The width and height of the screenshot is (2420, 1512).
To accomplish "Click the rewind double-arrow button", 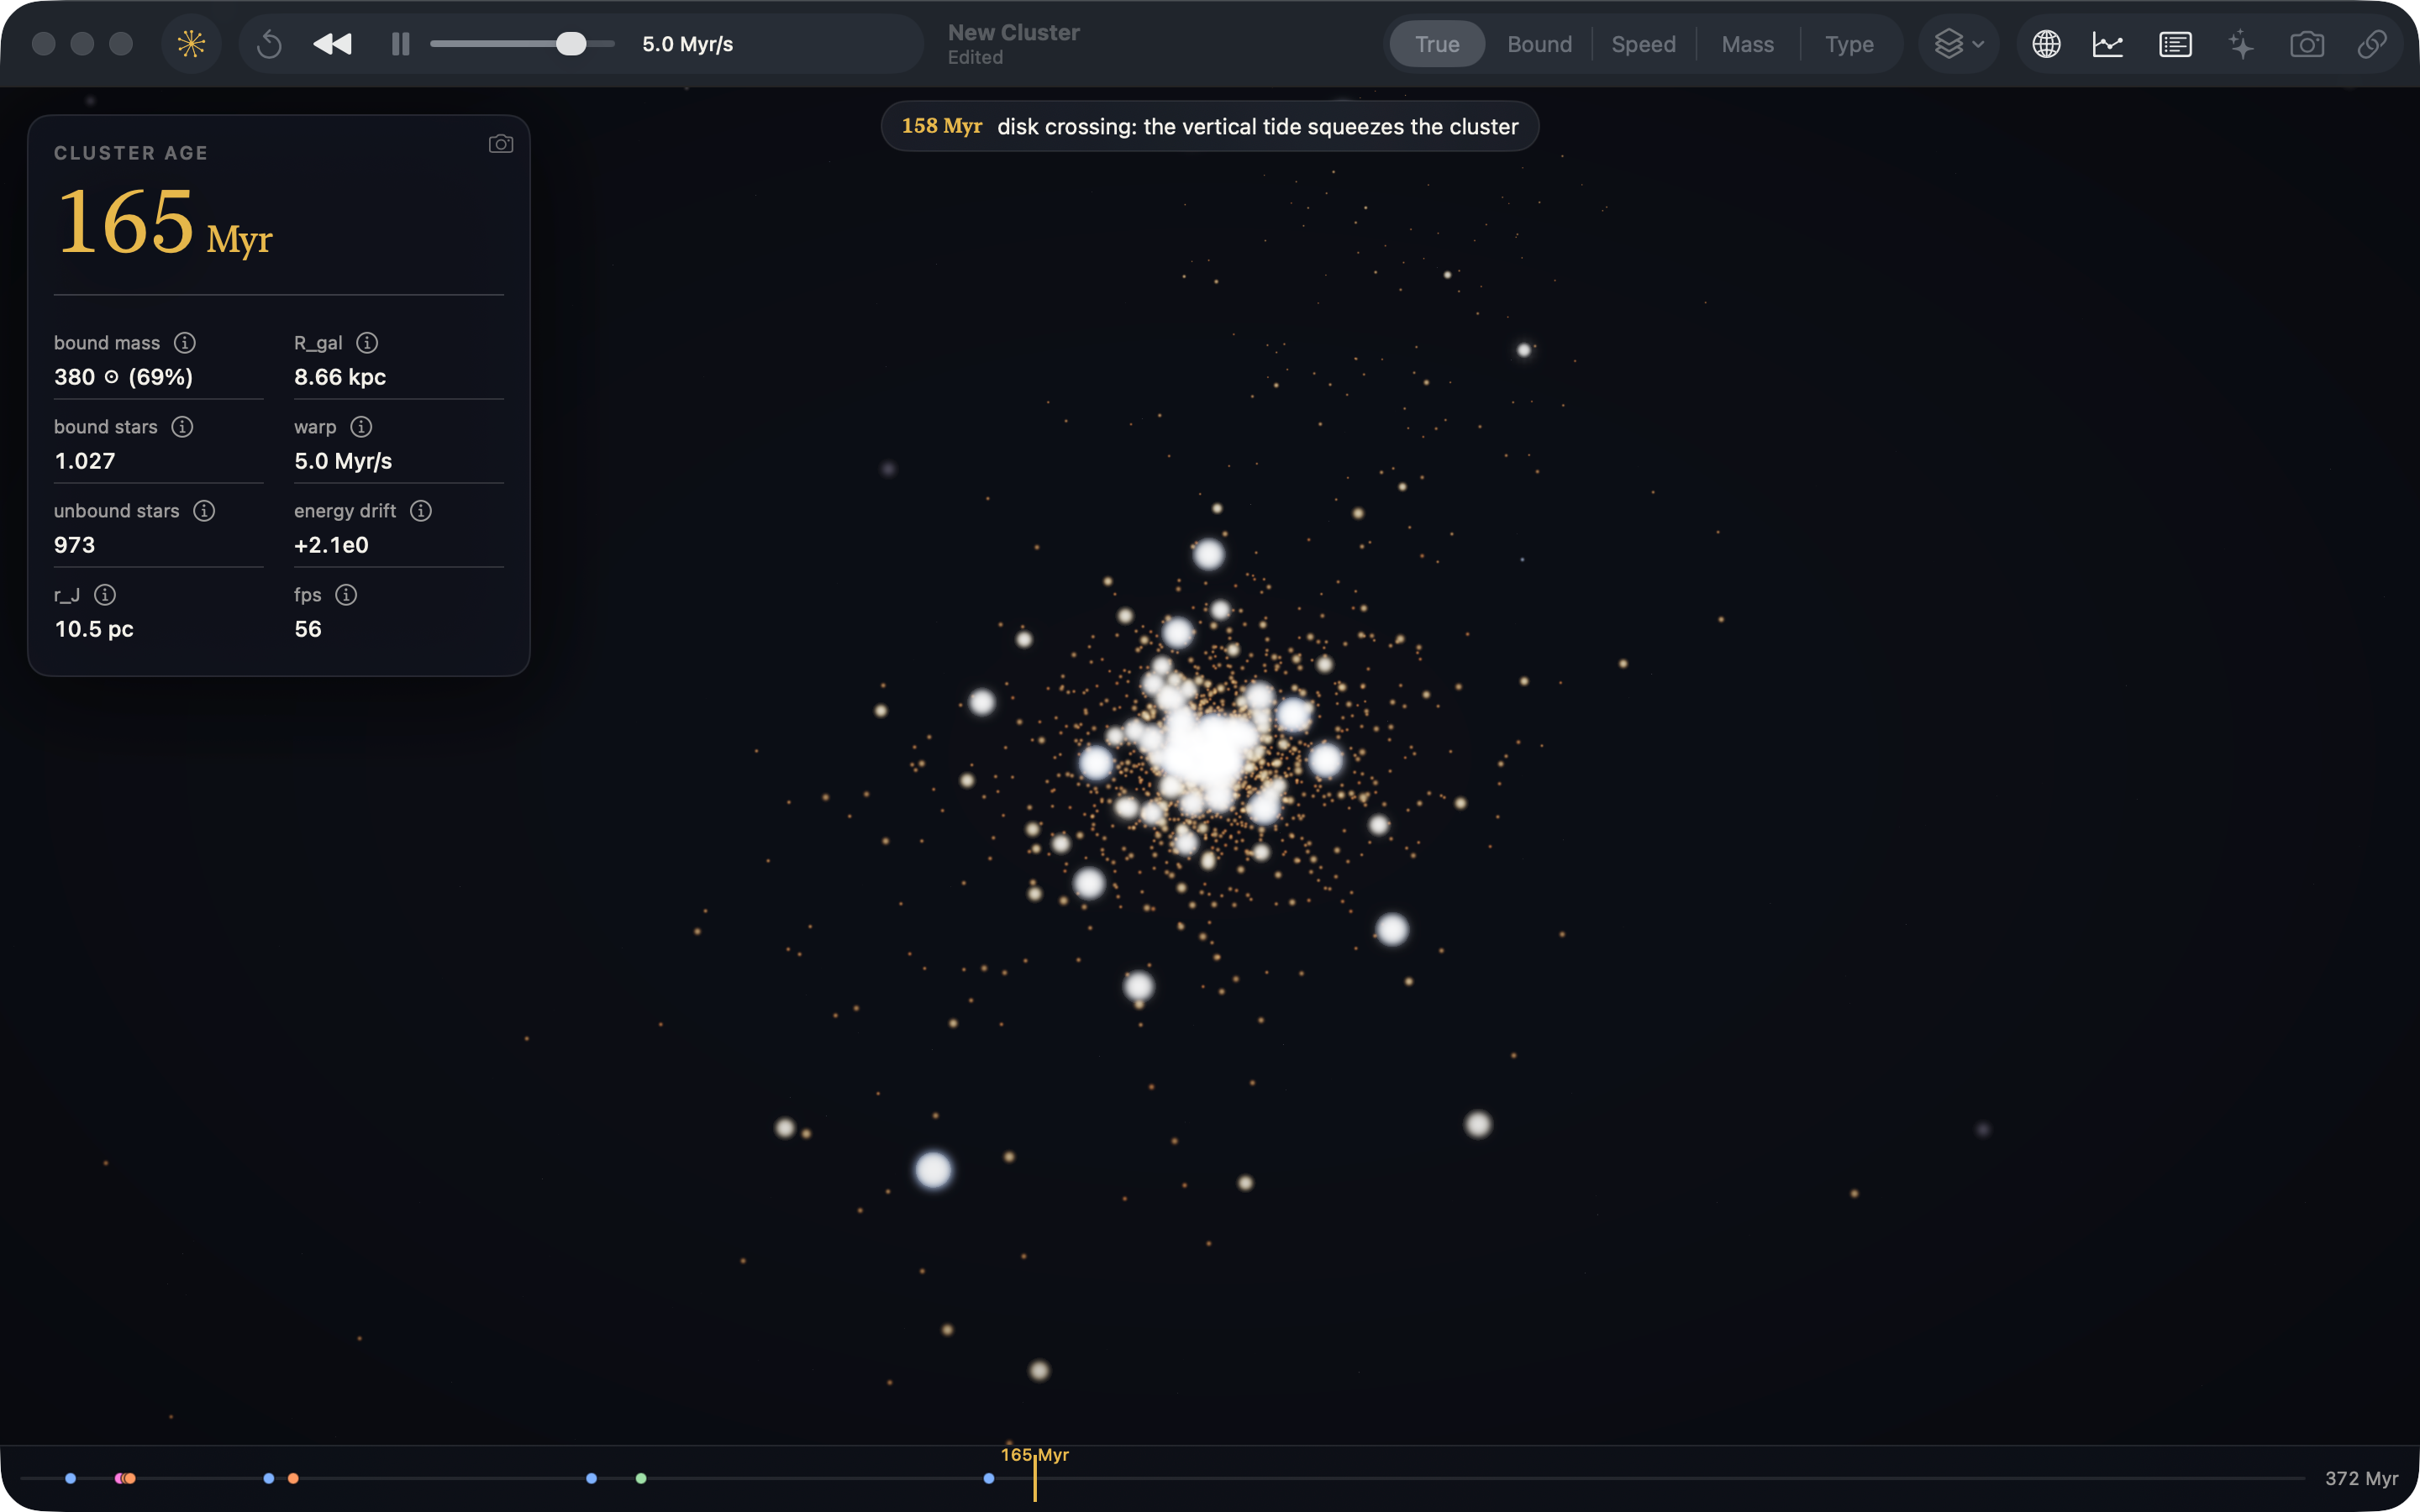I will point(333,44).
